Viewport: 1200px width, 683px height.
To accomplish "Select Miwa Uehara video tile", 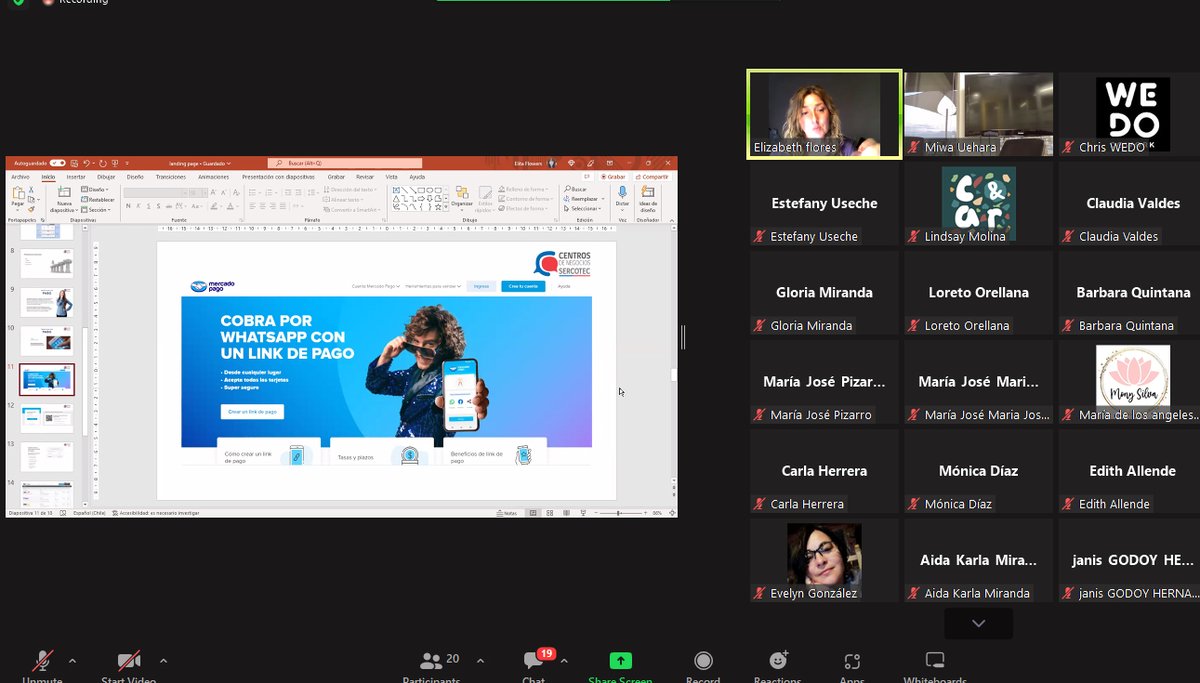I will 978,114.
